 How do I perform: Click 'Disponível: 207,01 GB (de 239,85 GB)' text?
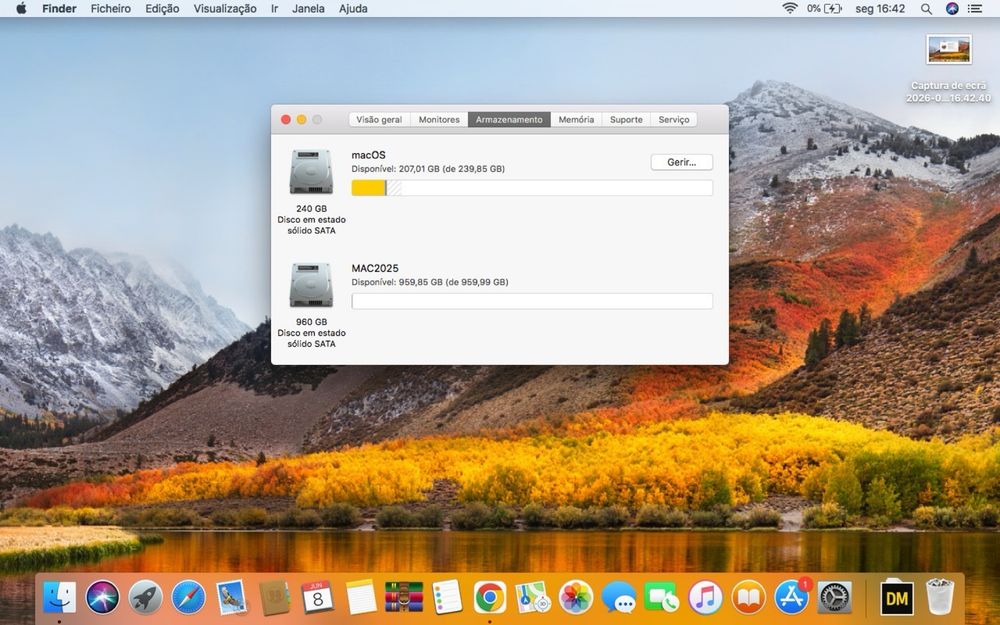click(x=428, y=169)
